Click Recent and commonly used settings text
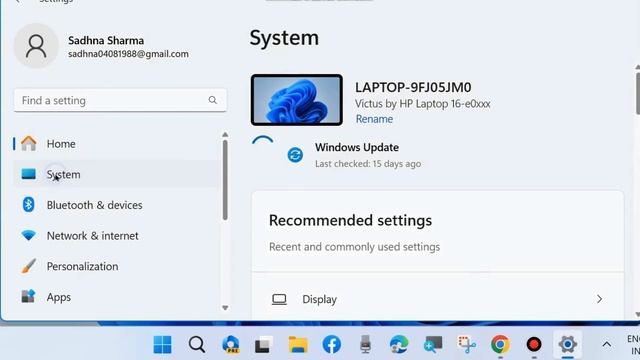 pyautogui.click(x=354, y=247)
